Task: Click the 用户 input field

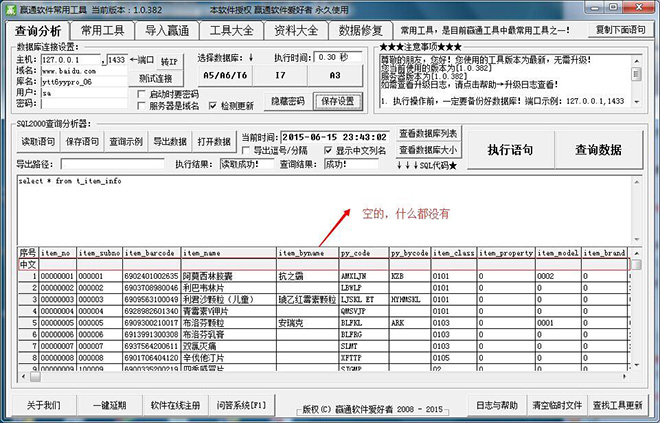Action: (x=84, y=93)
